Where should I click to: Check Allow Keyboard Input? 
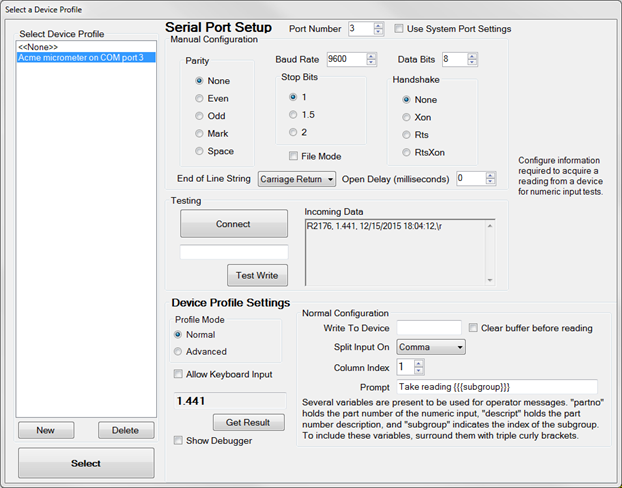coord(178,375)
